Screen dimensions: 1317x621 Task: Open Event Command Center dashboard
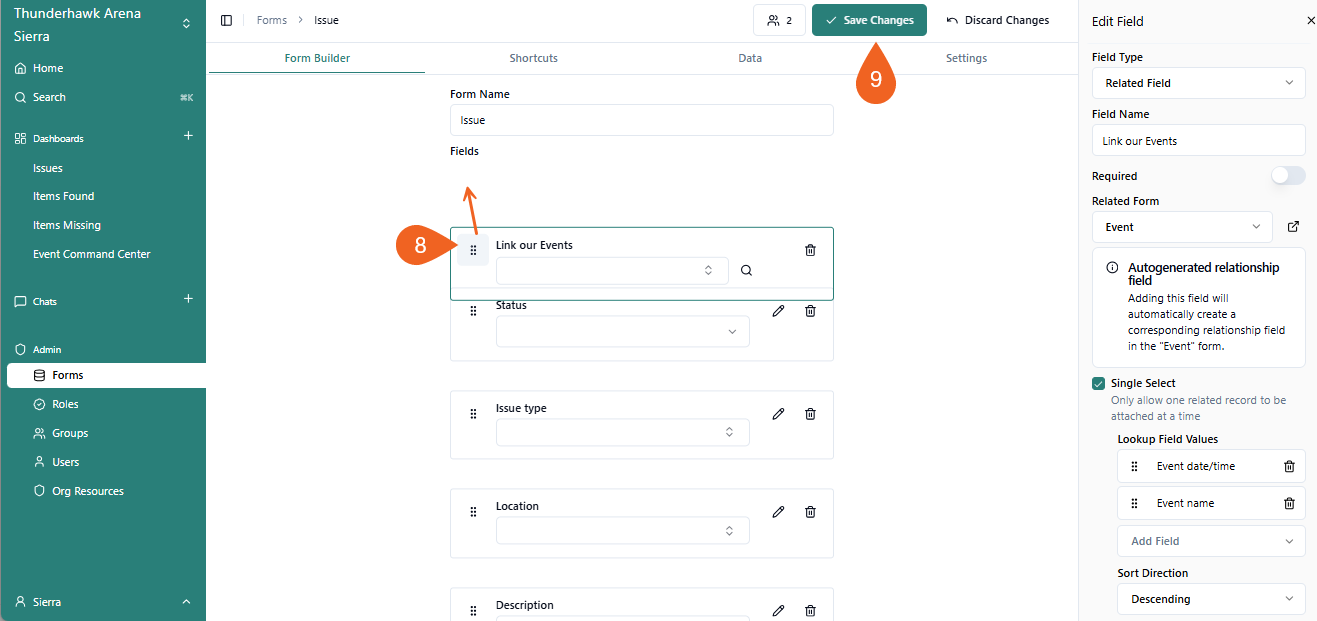(91, 254)
